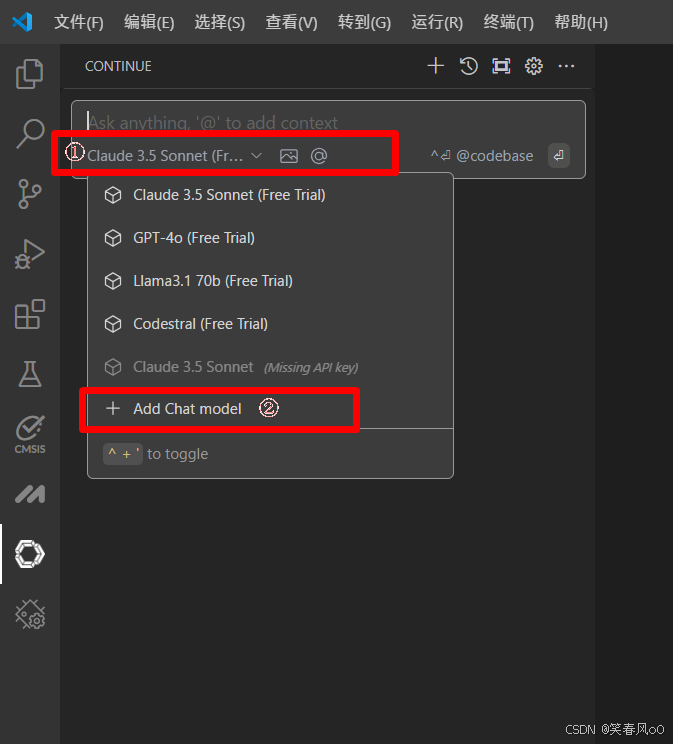Viewport: 673px width, 744px height.
Task: Click the CONTINUE panel title
Action: (118, 66)
